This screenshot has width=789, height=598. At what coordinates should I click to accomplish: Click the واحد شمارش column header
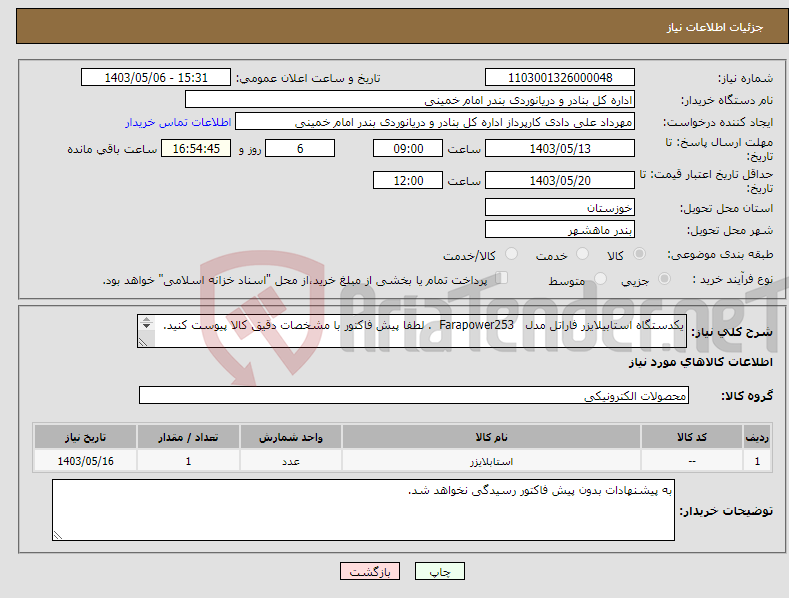[x=291, y=437]
